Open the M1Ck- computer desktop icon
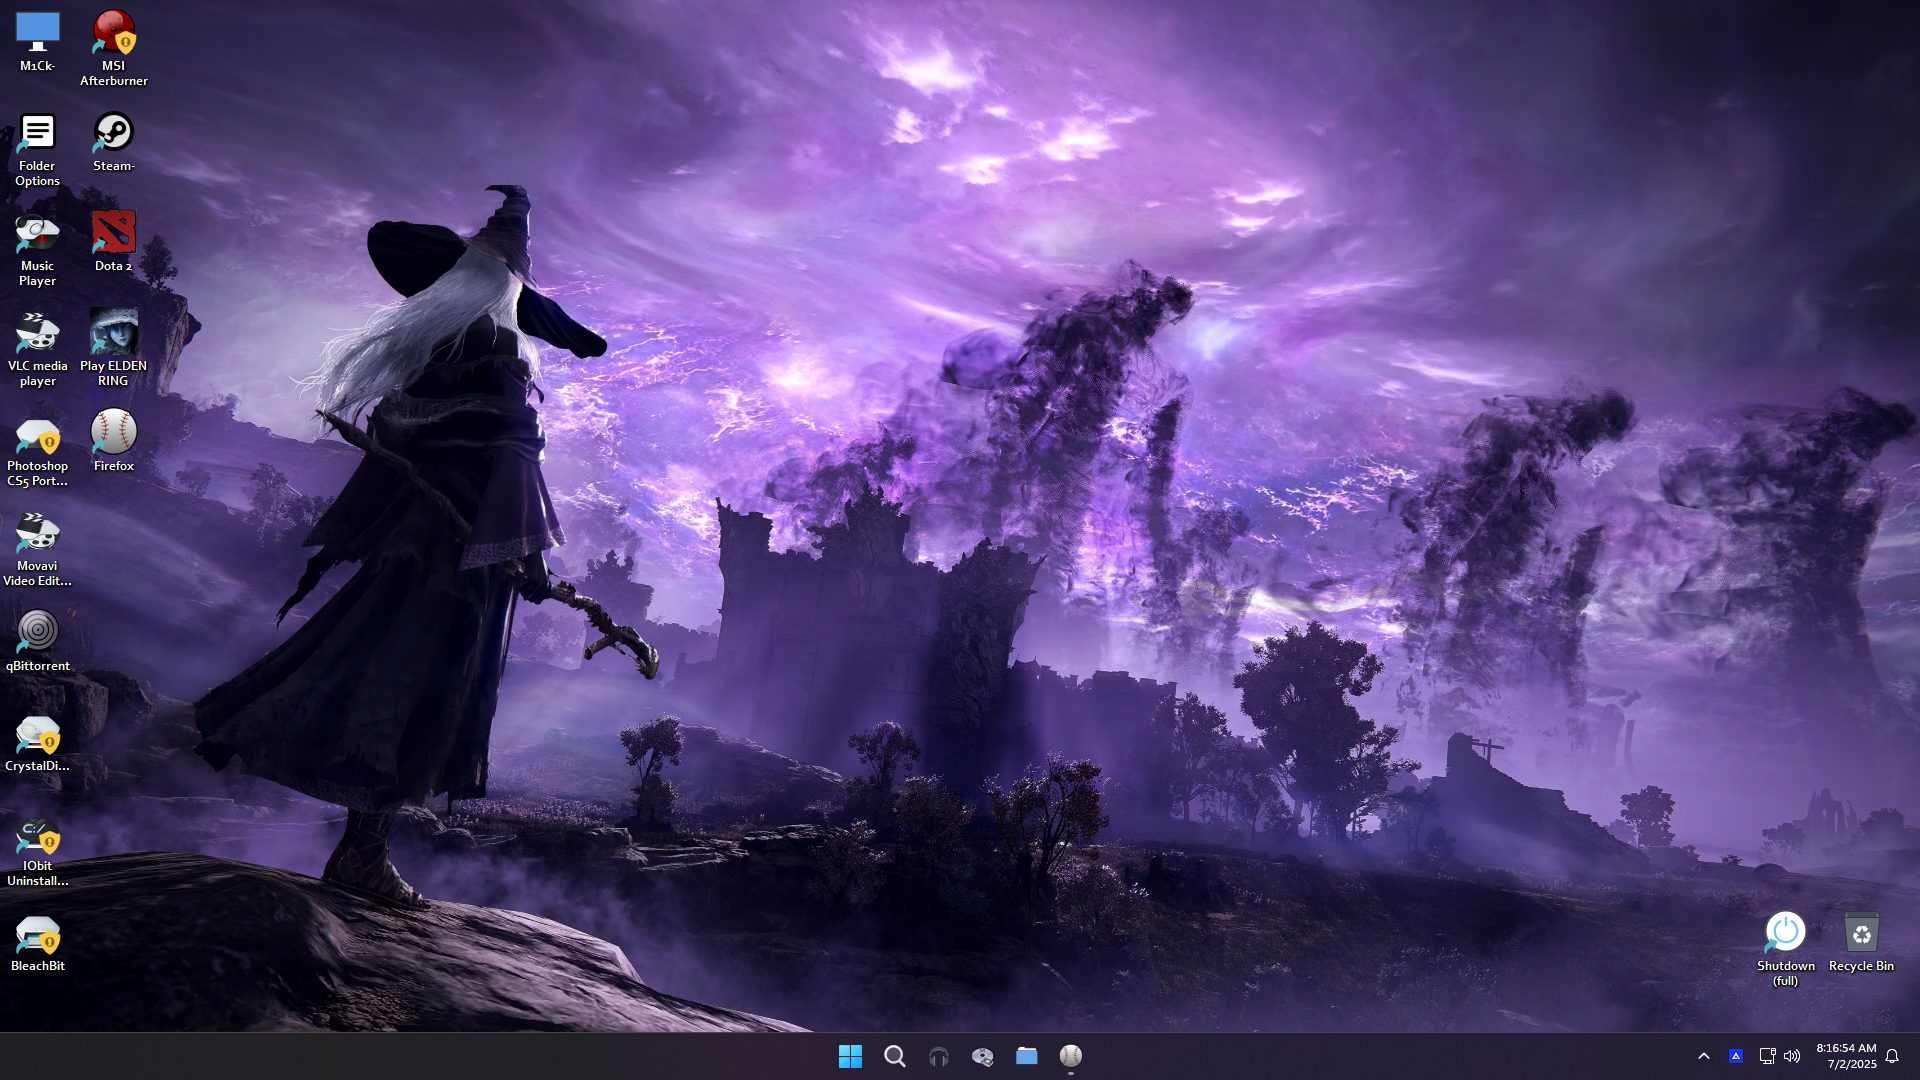The image size is (1920, 1080). click(37, 41)
